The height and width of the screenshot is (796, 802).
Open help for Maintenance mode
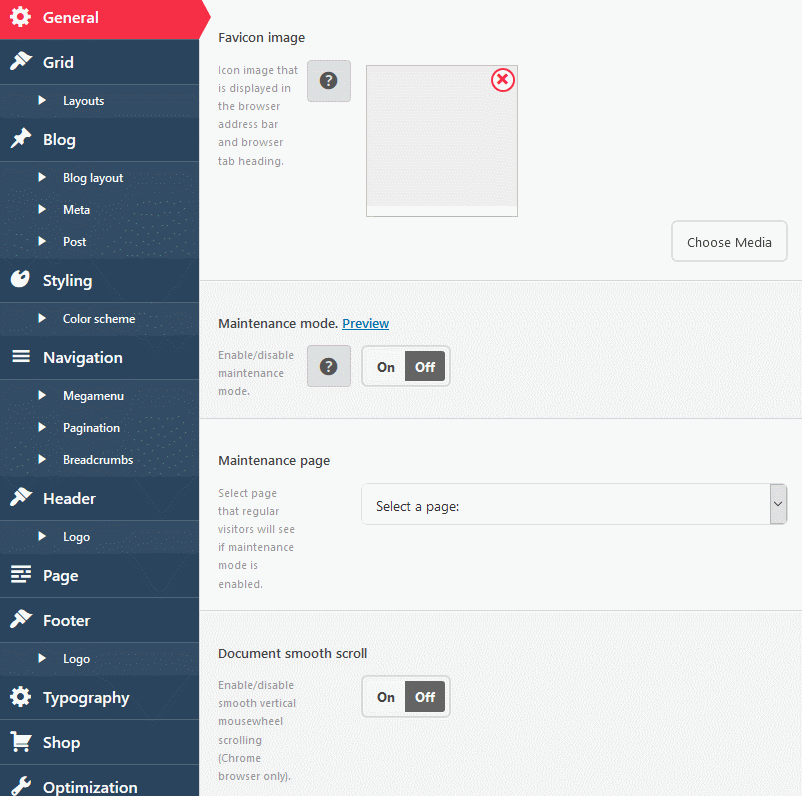328,366
